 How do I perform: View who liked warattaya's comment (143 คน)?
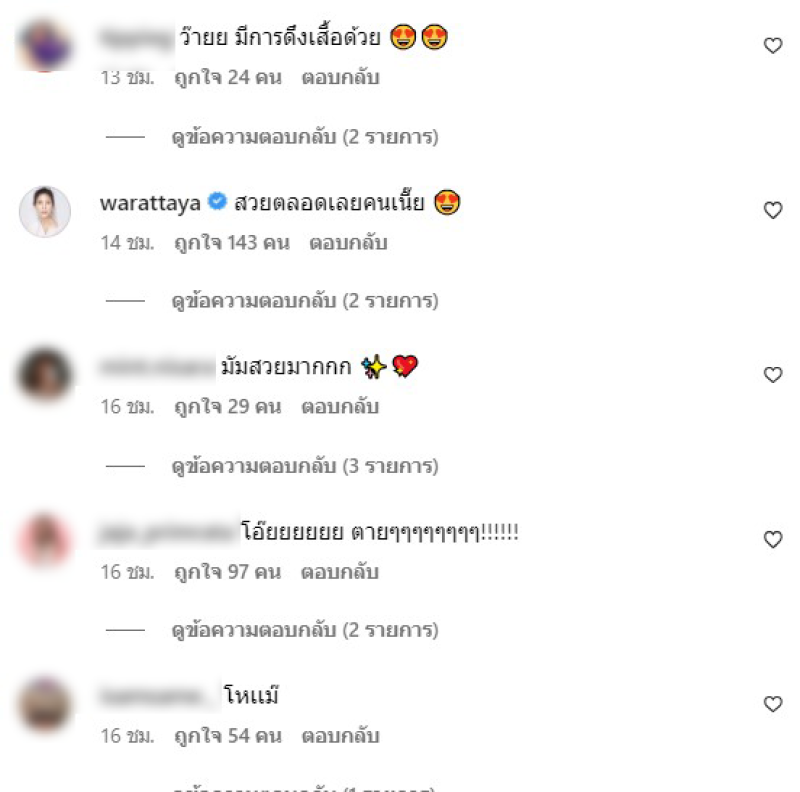[232, 242]
